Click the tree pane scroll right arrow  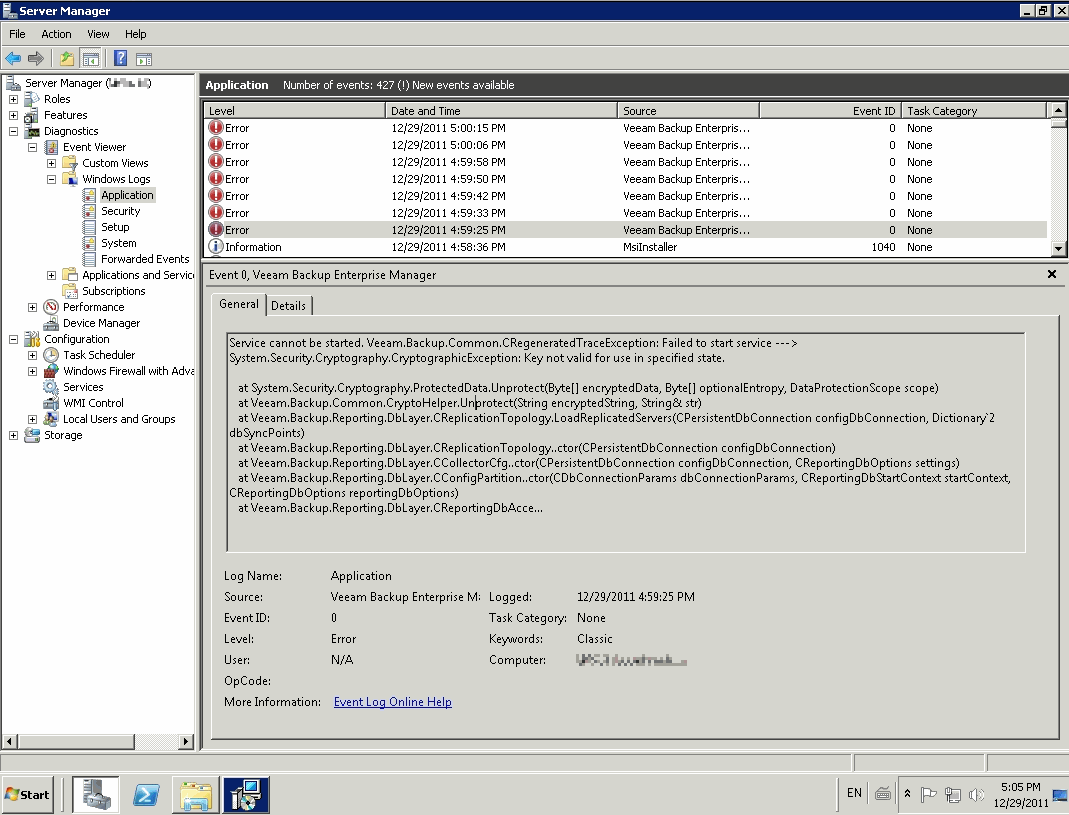185,741
